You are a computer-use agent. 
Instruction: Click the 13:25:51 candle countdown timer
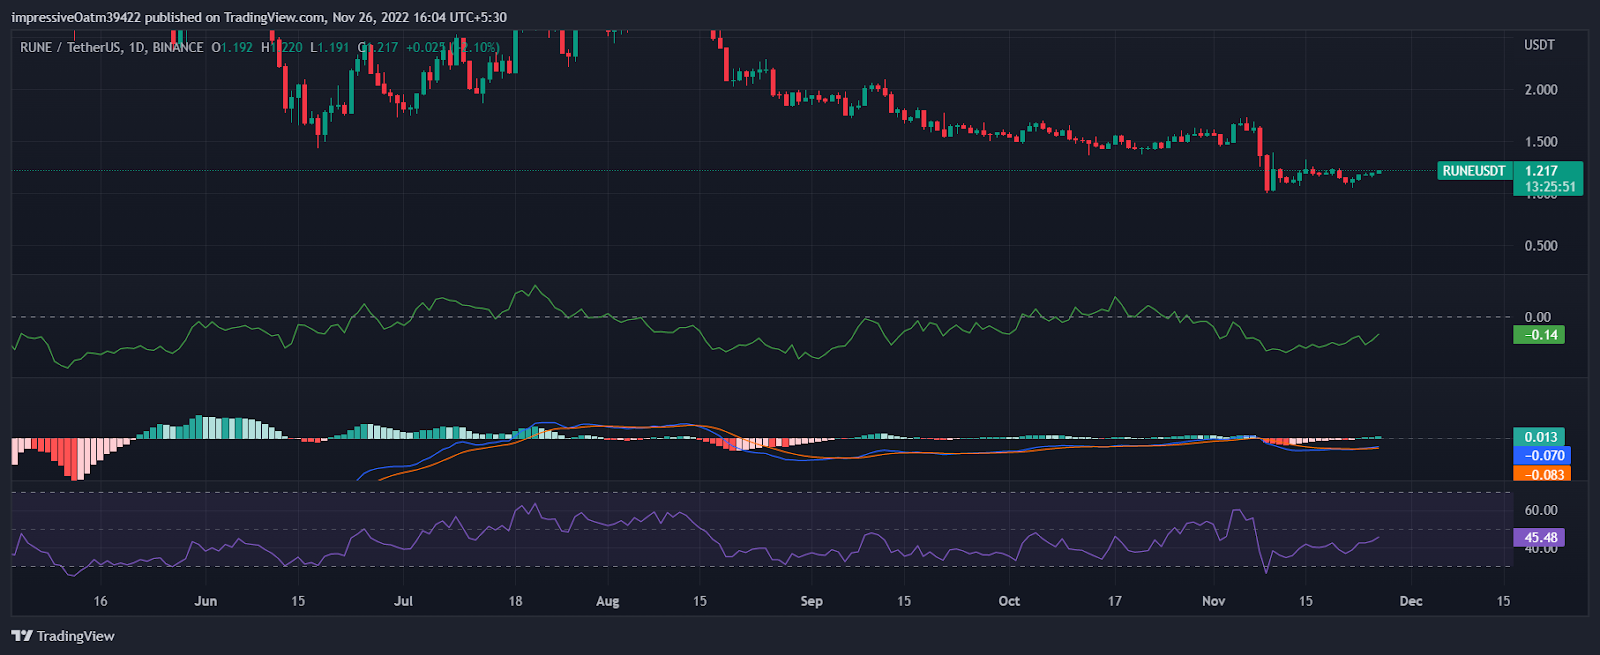click(x=1549, y=187)
